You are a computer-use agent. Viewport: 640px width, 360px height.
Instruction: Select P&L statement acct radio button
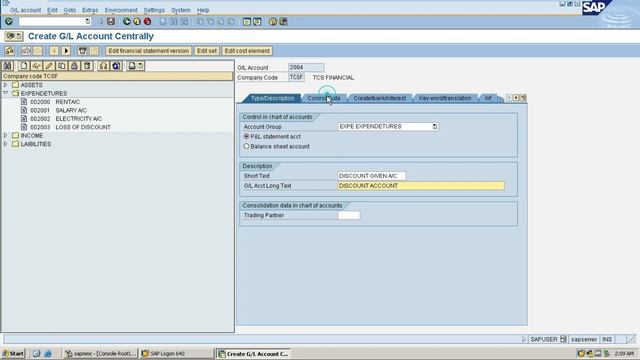click(246, 136)
